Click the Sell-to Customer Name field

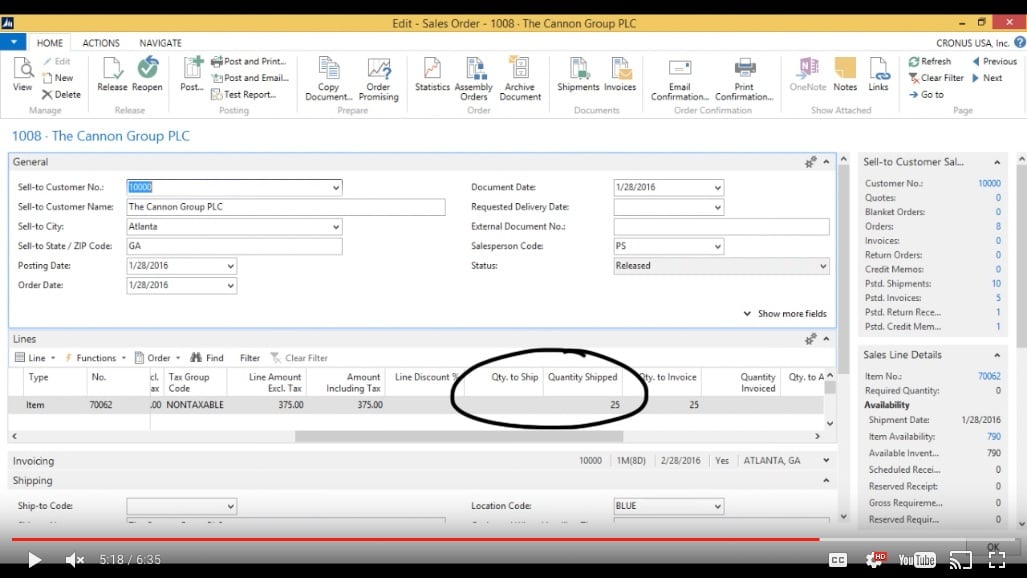[x=286, y=207]
